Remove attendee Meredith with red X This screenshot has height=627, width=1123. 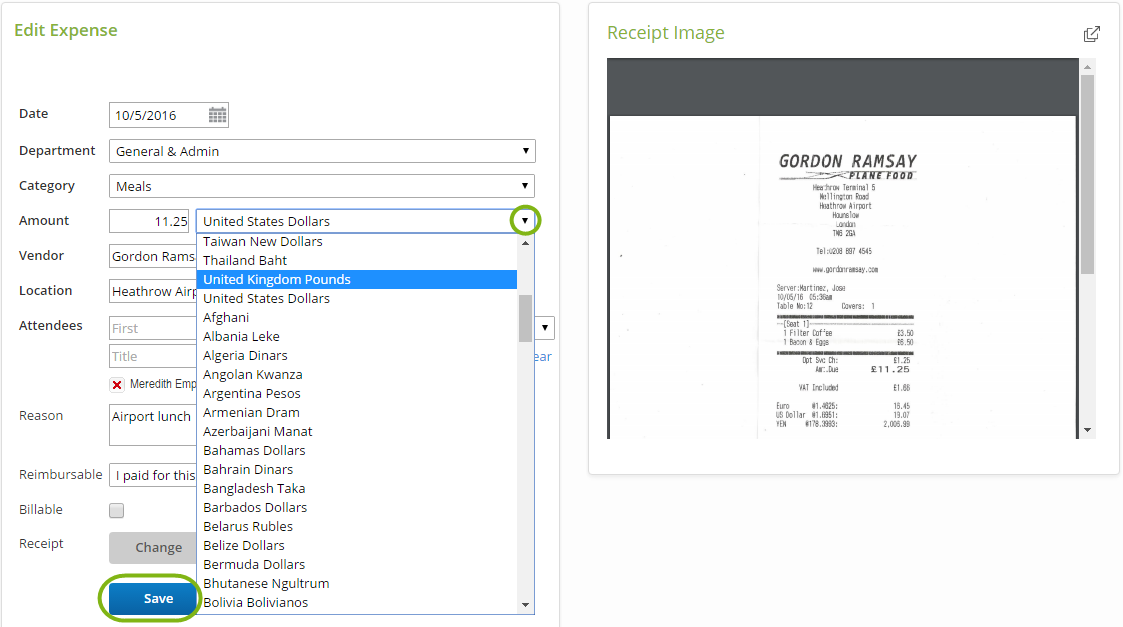click(x=117, y=385)
